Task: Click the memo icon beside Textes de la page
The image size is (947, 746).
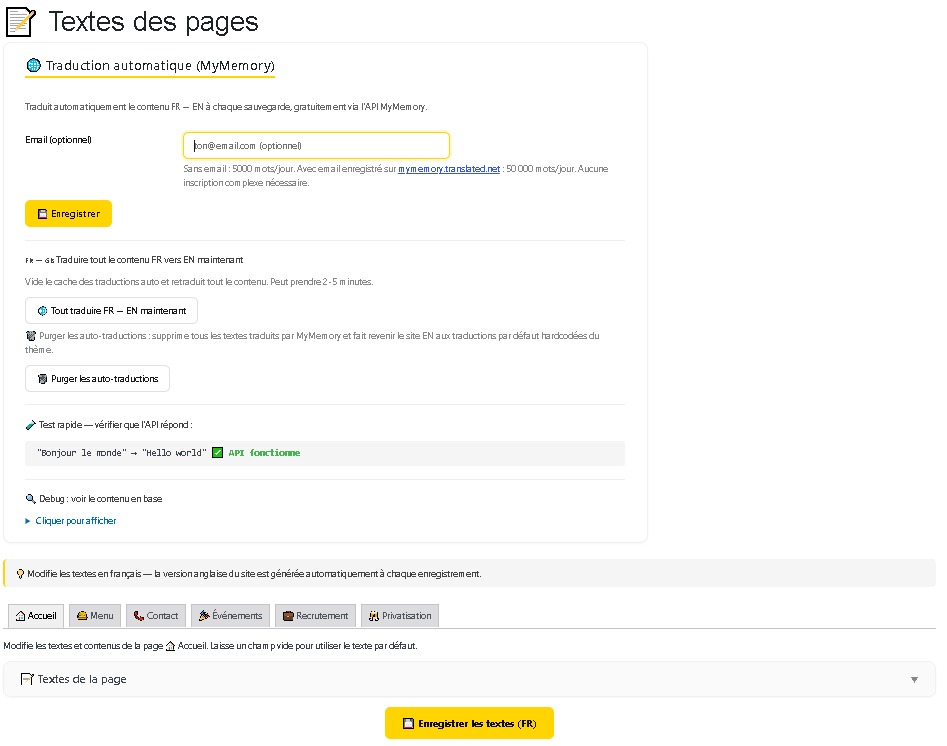Action: point(27,679)
